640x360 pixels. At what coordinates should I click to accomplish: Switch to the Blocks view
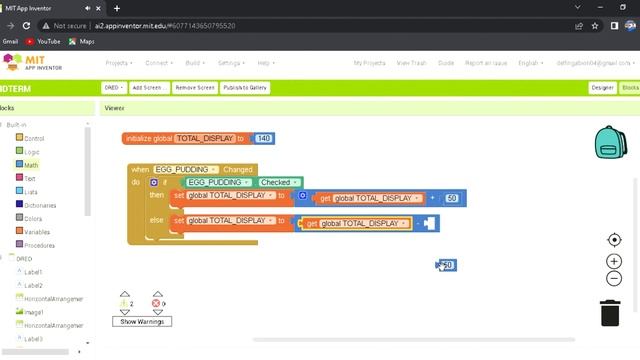pyautogui.click(x=630, y=88)
